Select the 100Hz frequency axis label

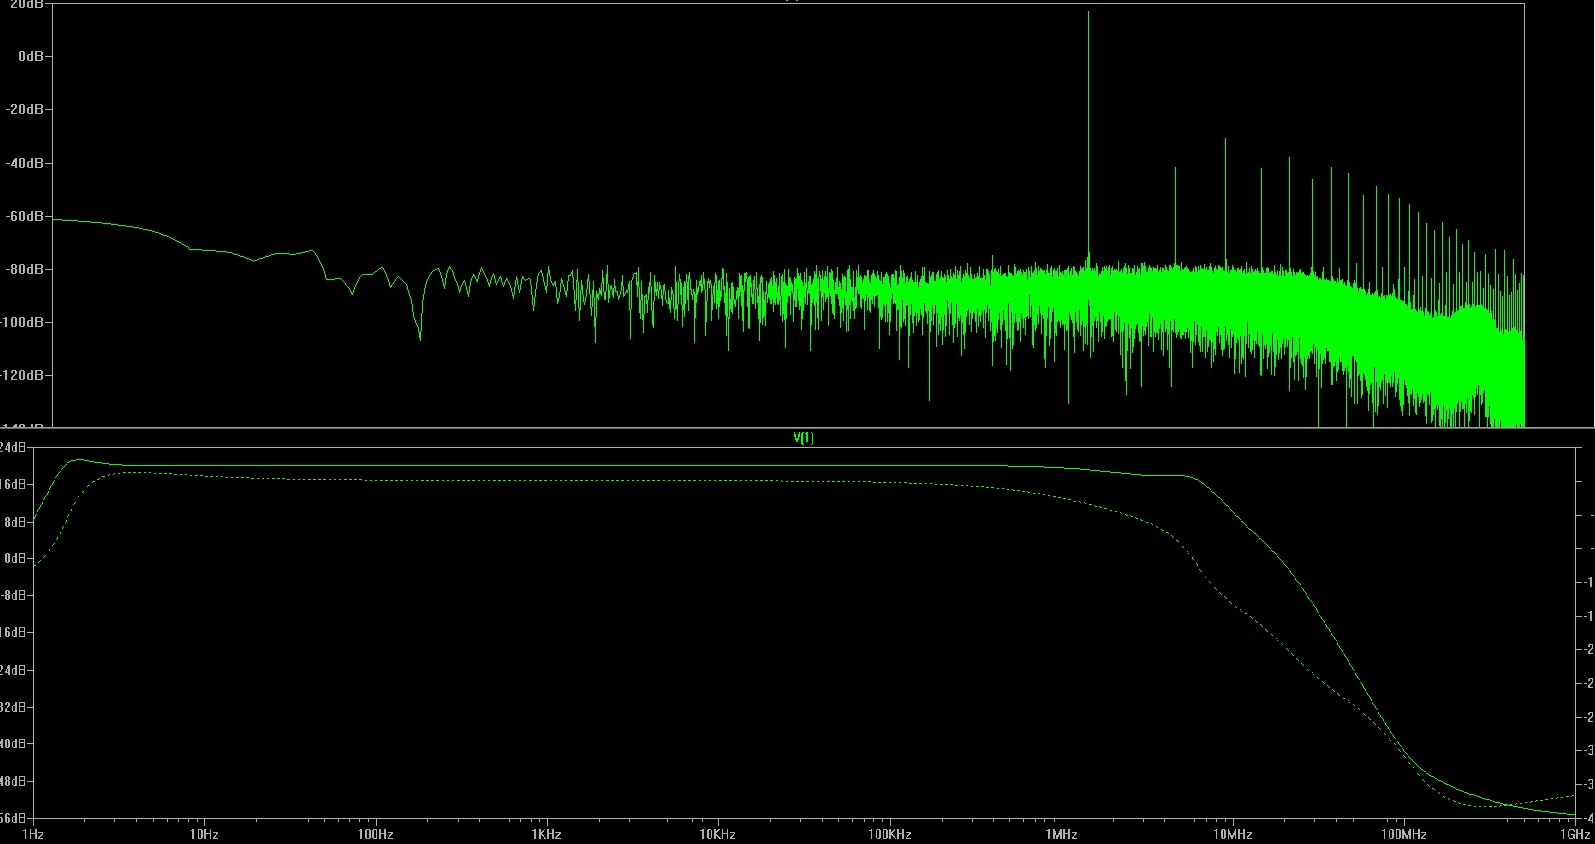374,834
